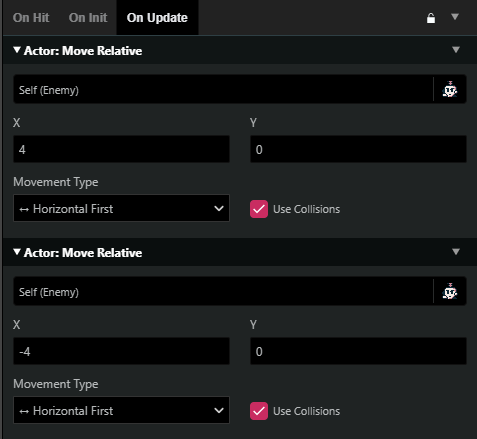Open first Move Relative event menu arrow
This screenshot has width=477, height=439.
[x=456, y=50]
